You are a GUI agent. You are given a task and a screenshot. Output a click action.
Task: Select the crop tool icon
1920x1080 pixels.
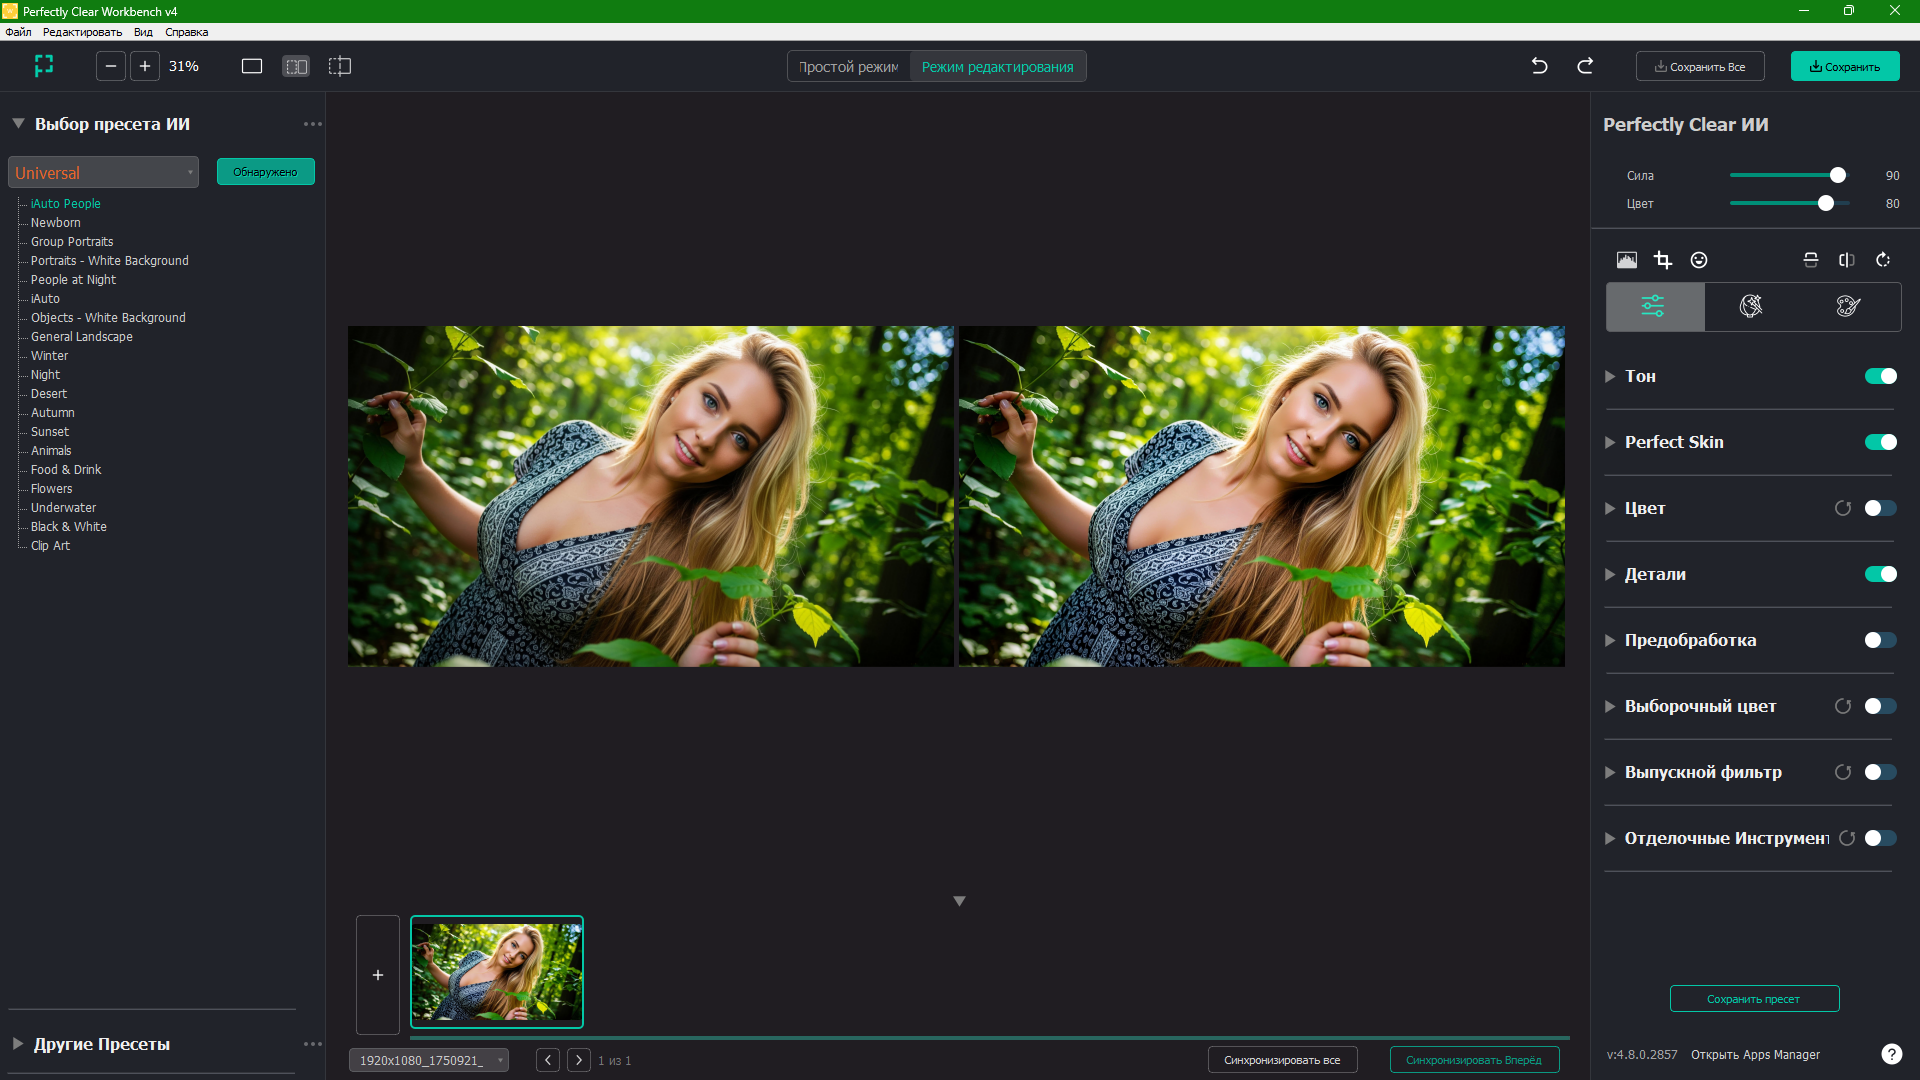coord(1663,260)
